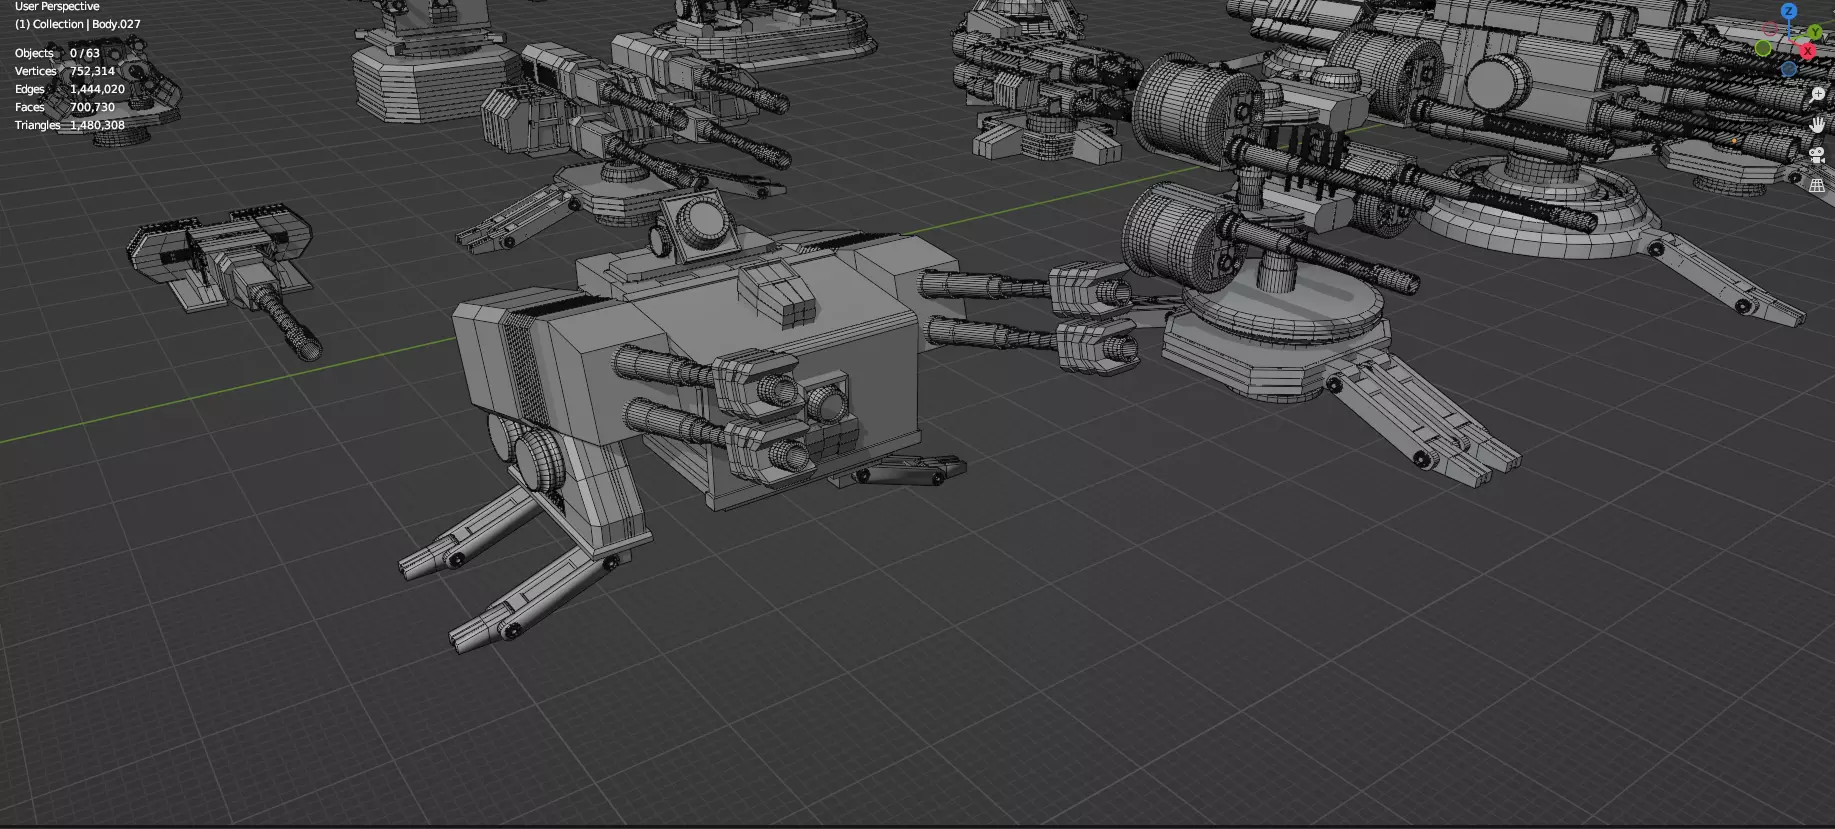Click the Objects count '0 / 63'
This screenshot has width=1835, height=829.
point(85,53)
